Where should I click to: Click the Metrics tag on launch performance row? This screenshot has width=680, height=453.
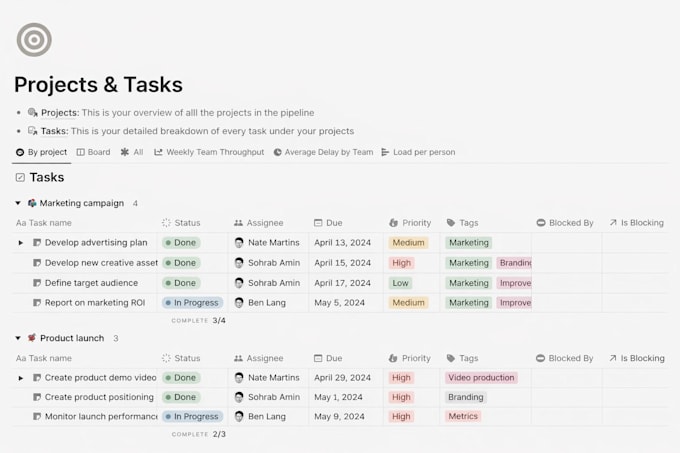click(x=463, y=417)
